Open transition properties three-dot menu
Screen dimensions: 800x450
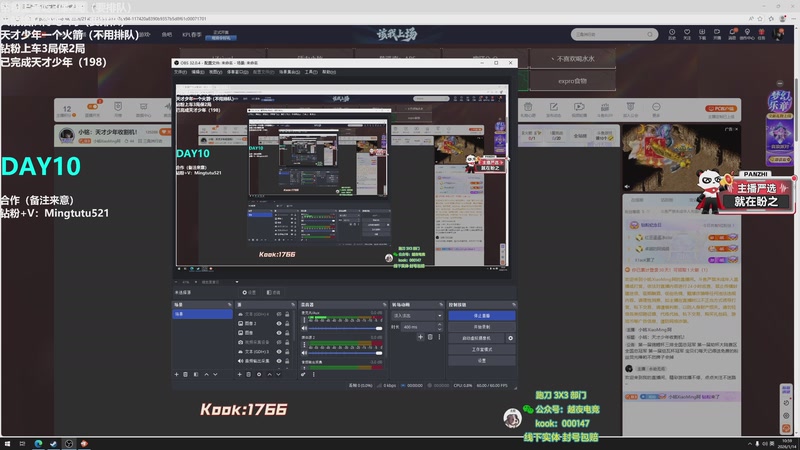coord(439,337)
